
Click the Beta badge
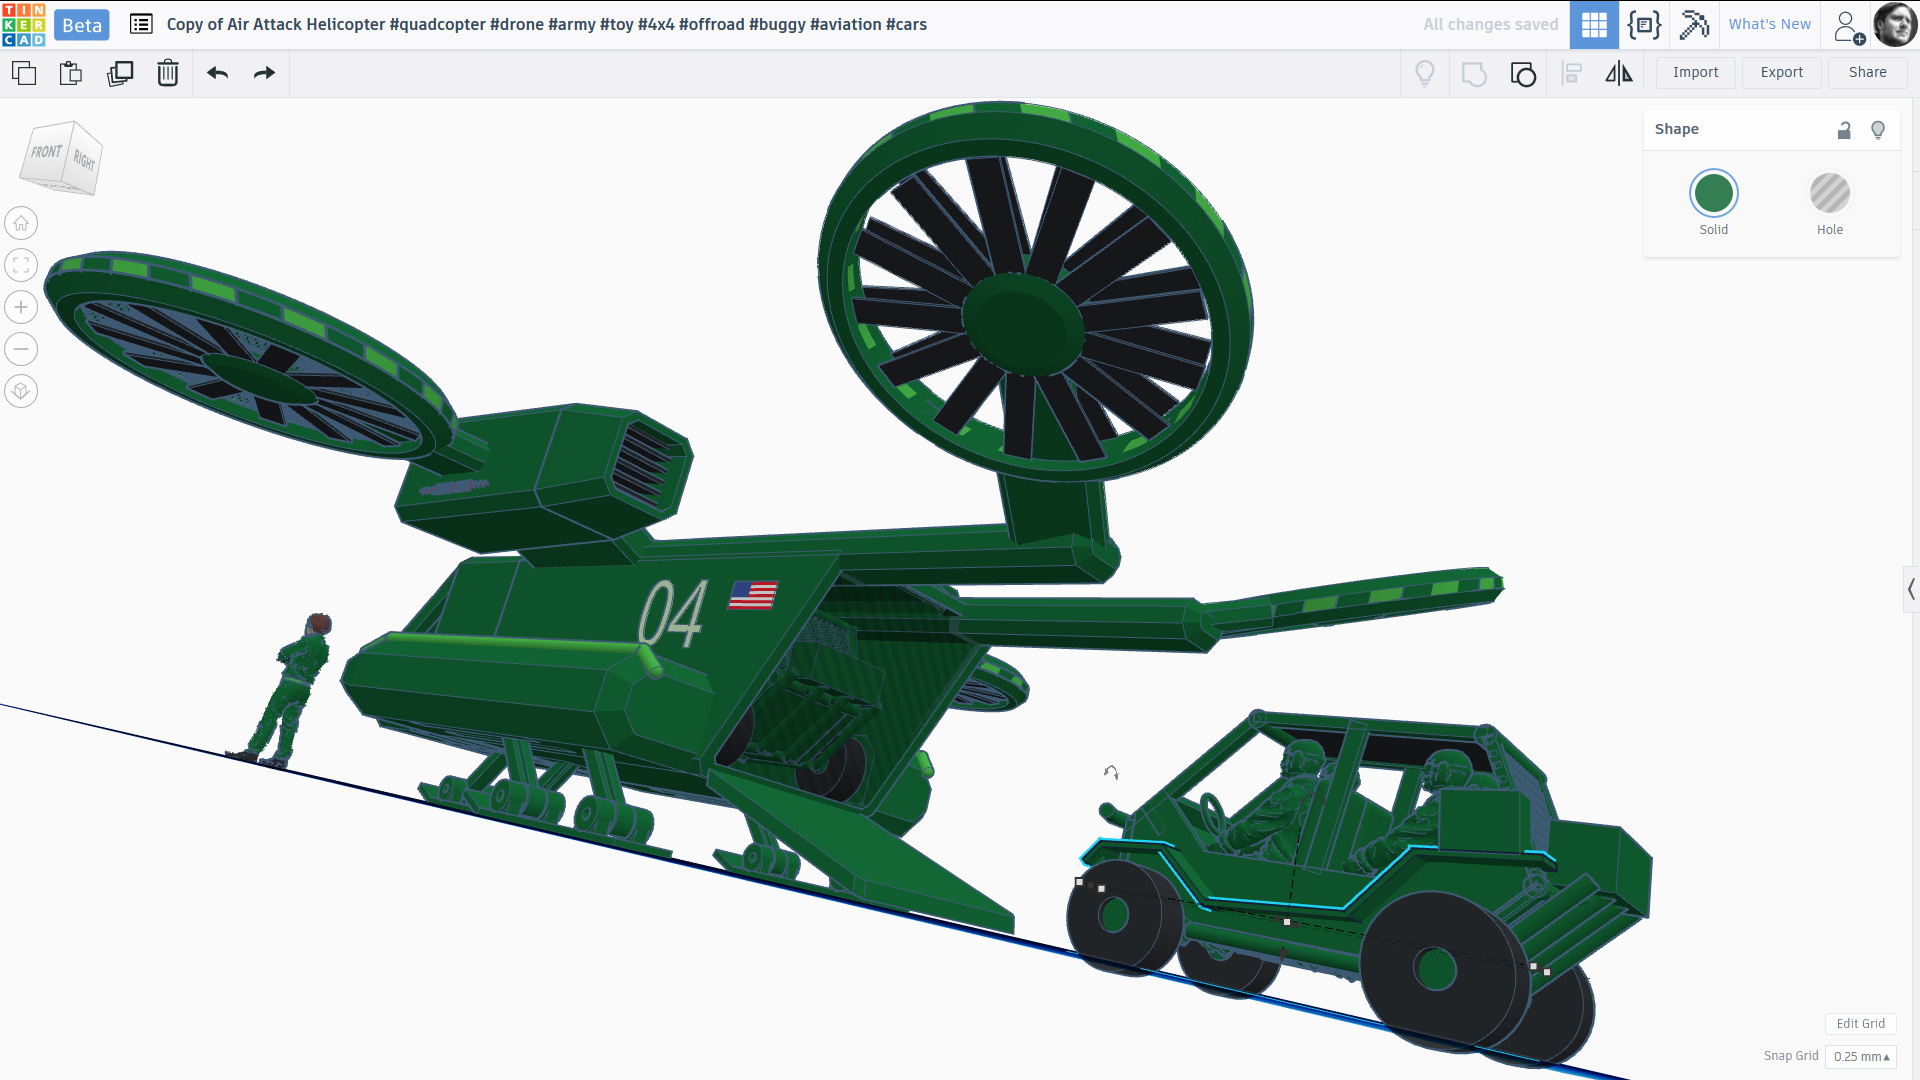click(x=82, y=25)
